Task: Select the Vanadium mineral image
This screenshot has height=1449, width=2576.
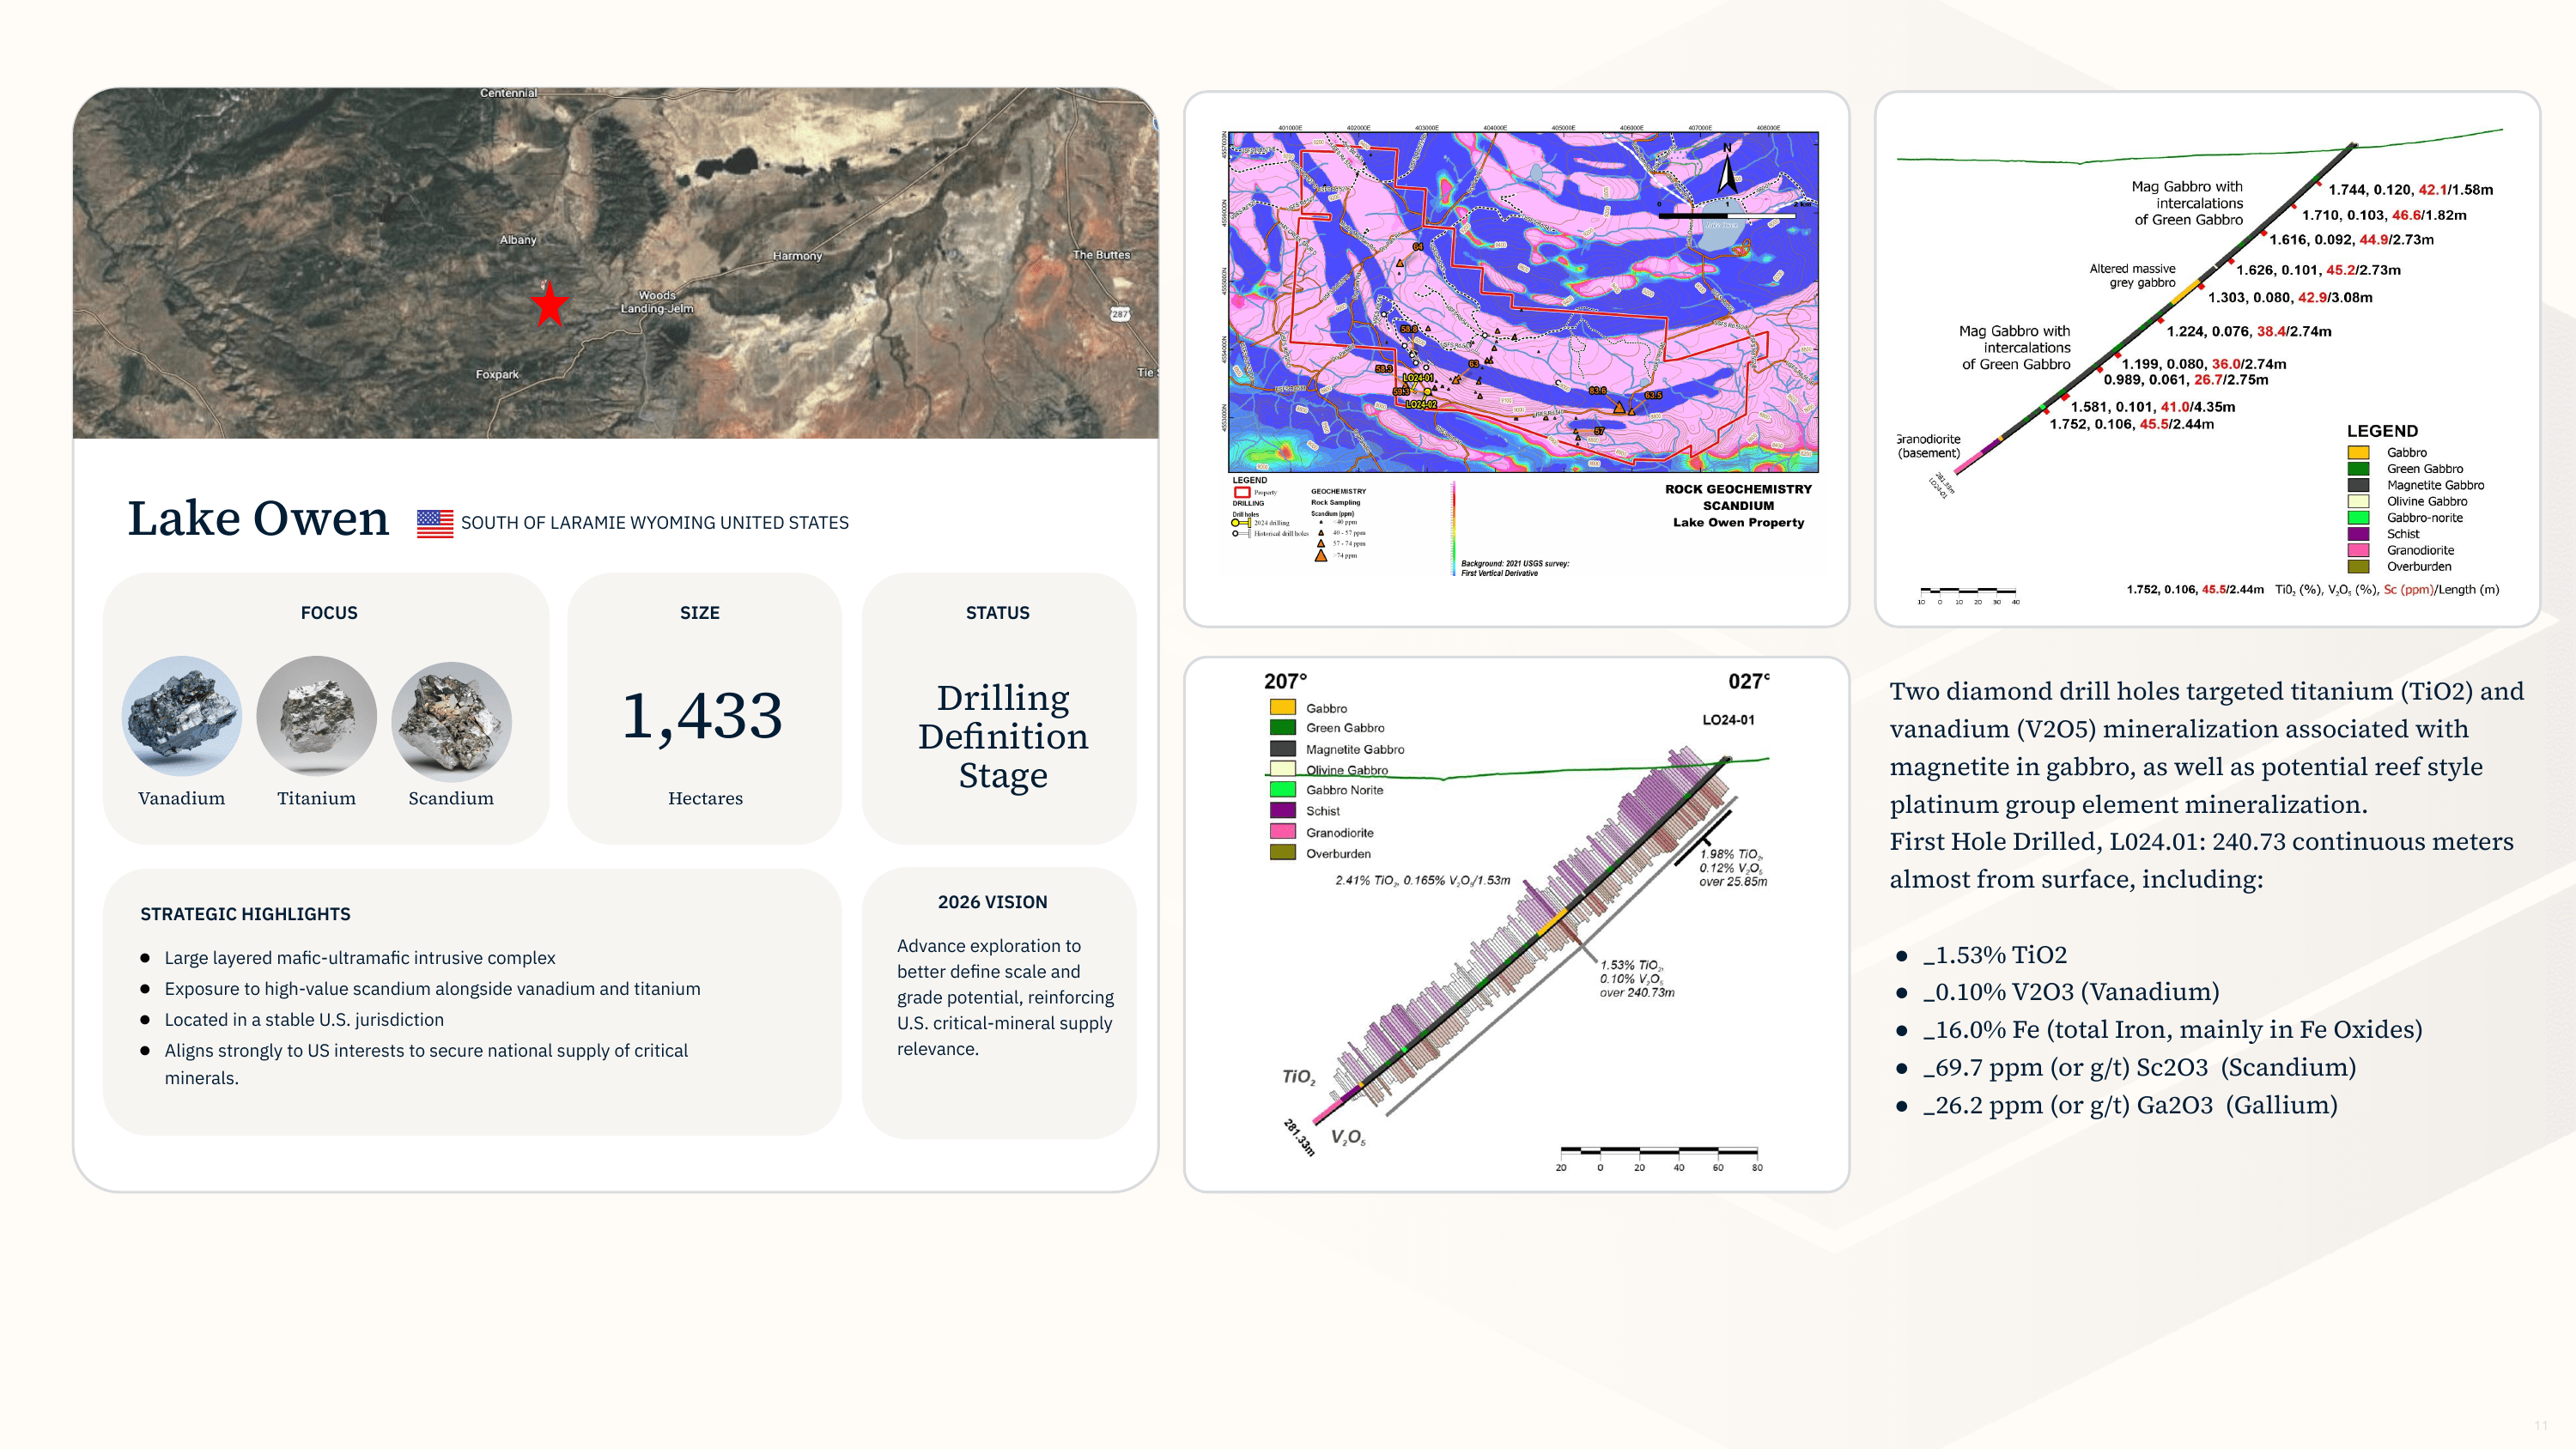Action: (181, 716)
